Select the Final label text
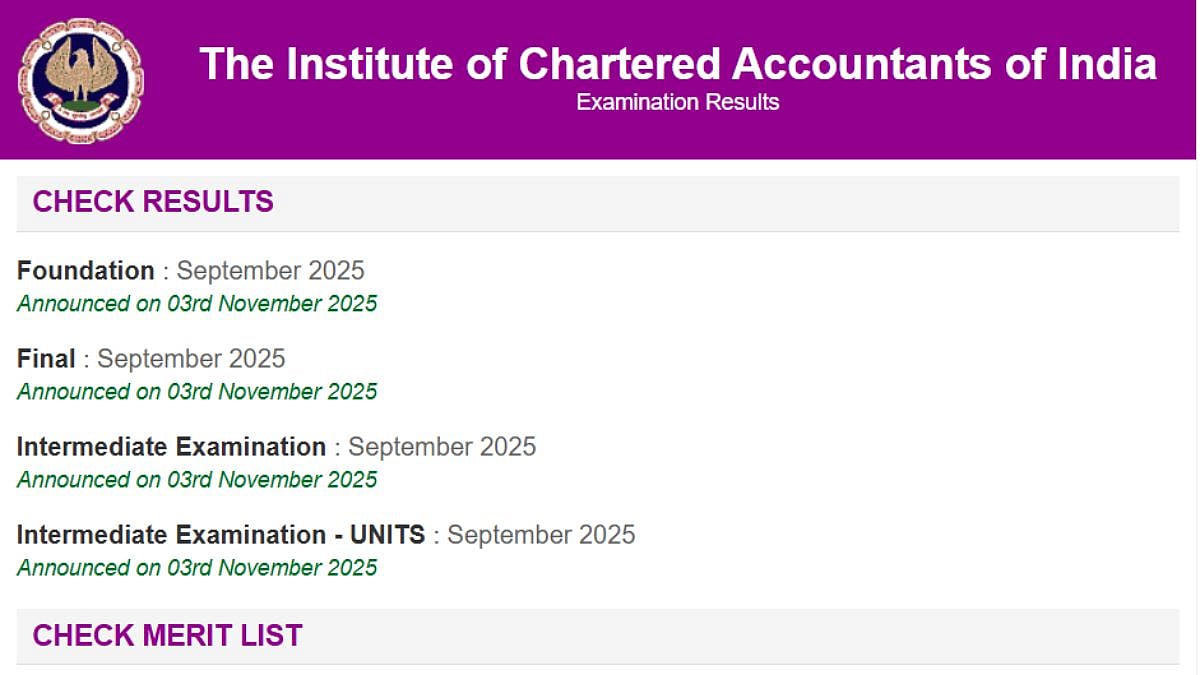Viewport: 1200px width, 675px height. point(45,358)
